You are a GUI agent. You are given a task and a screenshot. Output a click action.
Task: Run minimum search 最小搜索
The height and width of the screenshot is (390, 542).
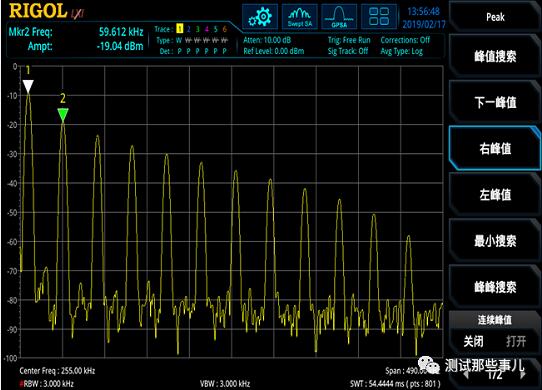[x=495, y=241]
